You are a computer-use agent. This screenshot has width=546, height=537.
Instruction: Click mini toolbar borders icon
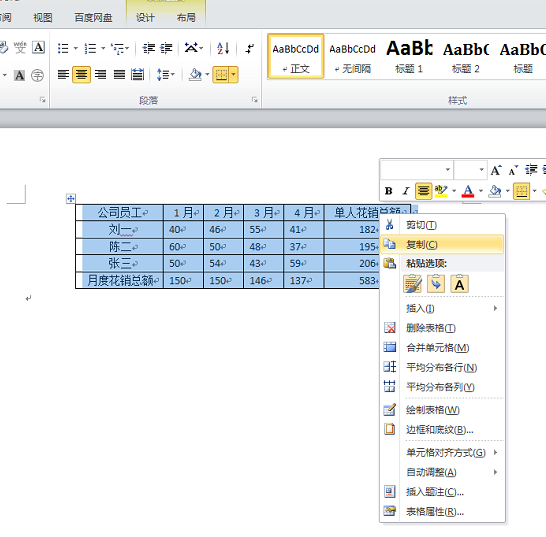coord(521,191)
